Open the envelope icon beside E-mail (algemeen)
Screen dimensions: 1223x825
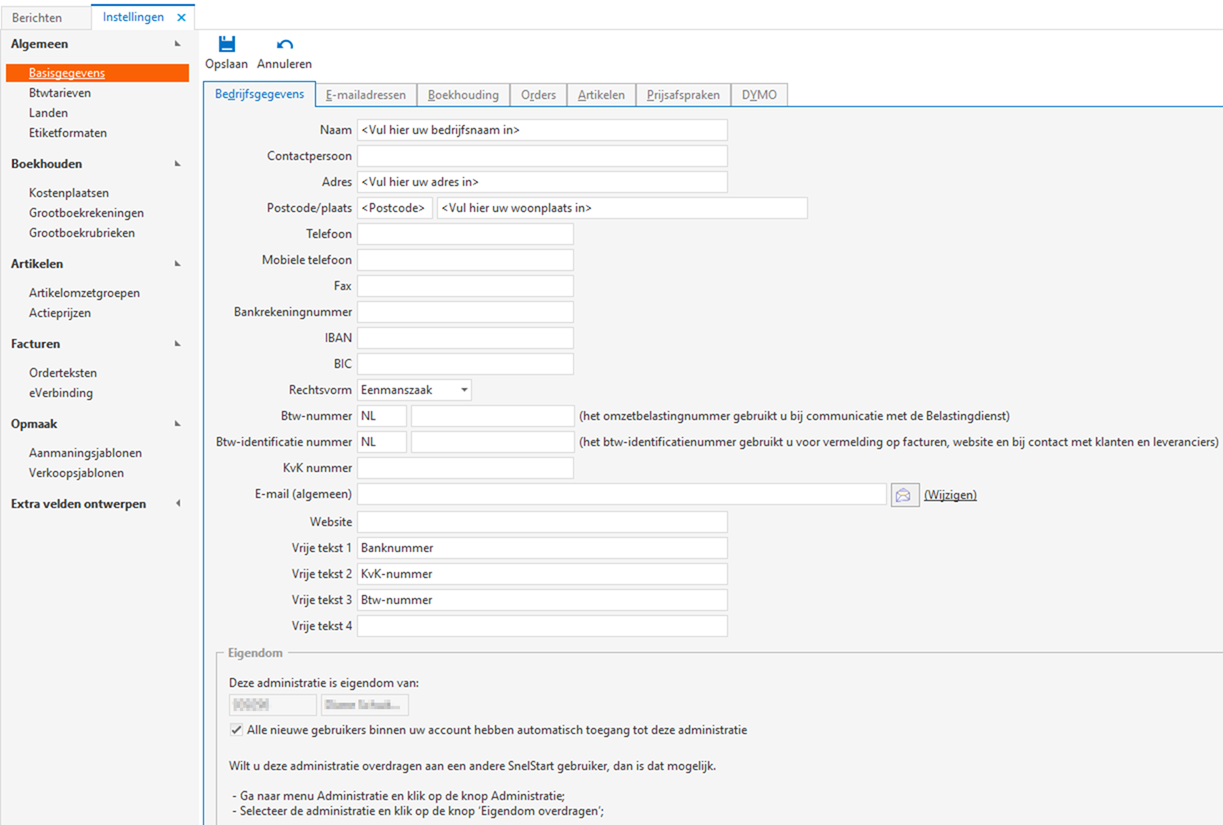click(904, 494)
